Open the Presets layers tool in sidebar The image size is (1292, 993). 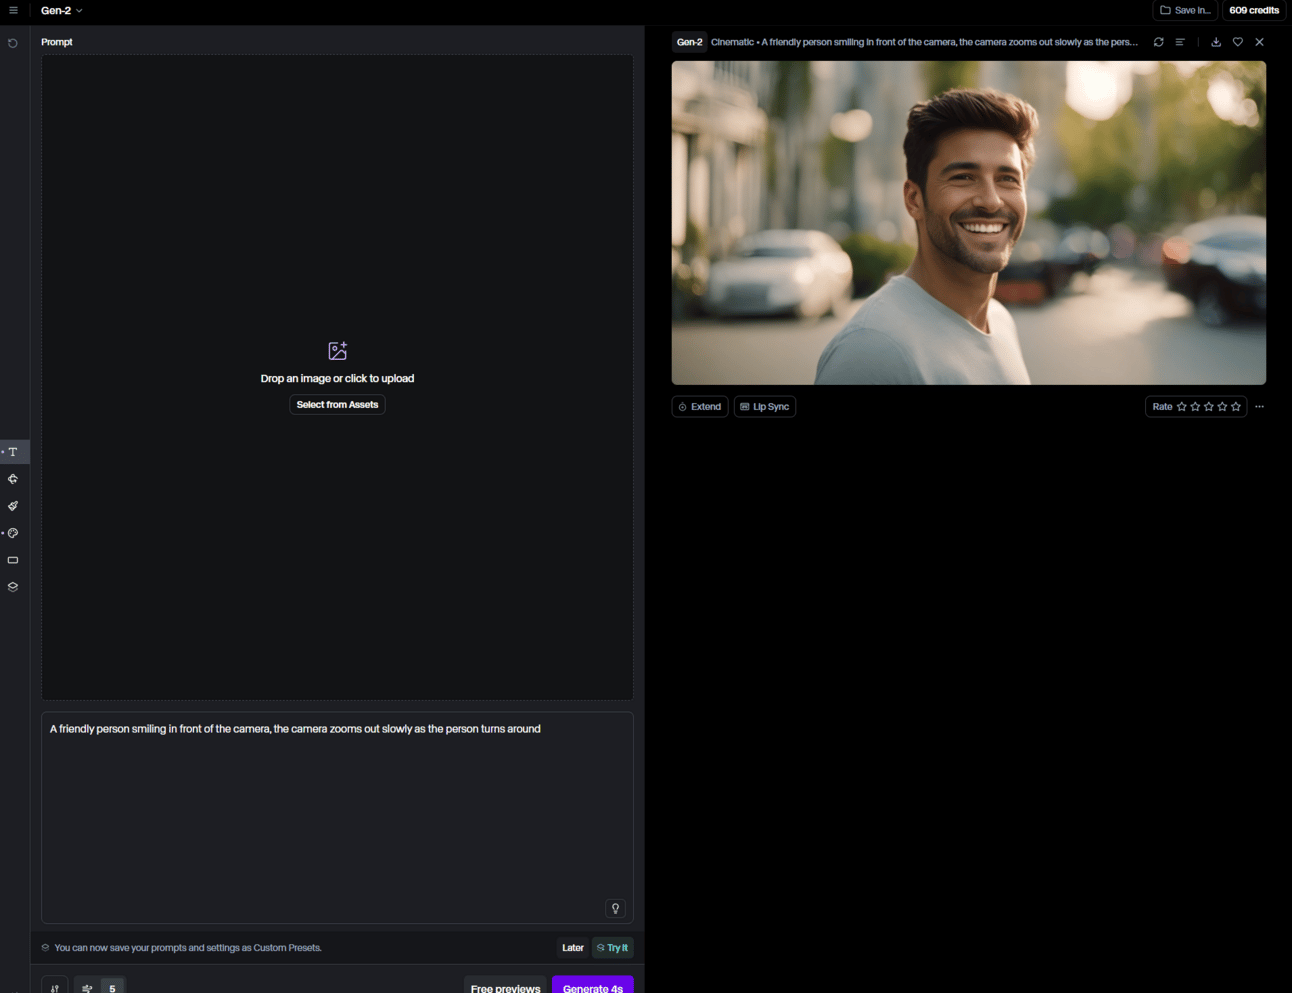click(13, 587)
